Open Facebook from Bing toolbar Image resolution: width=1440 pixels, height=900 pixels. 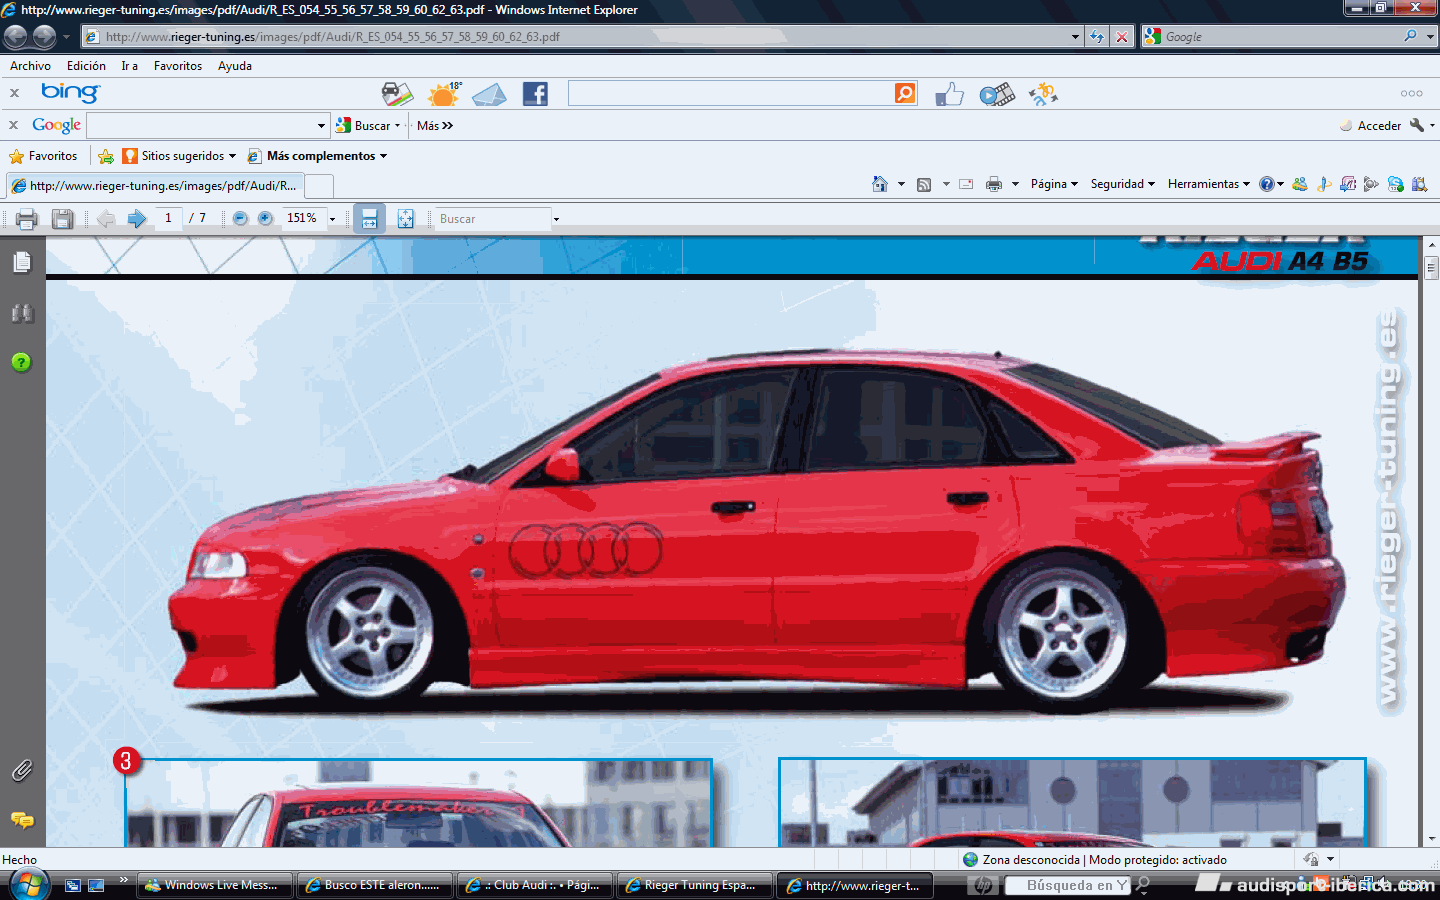pyautogui.click(x=535, y=94)
